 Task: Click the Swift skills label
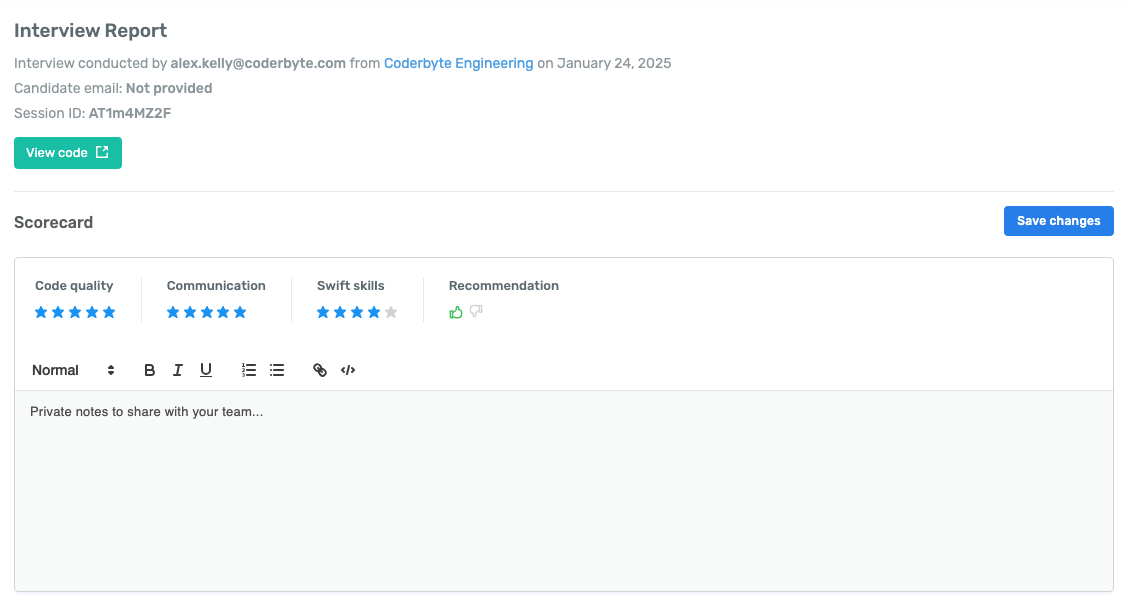(350, 286)
